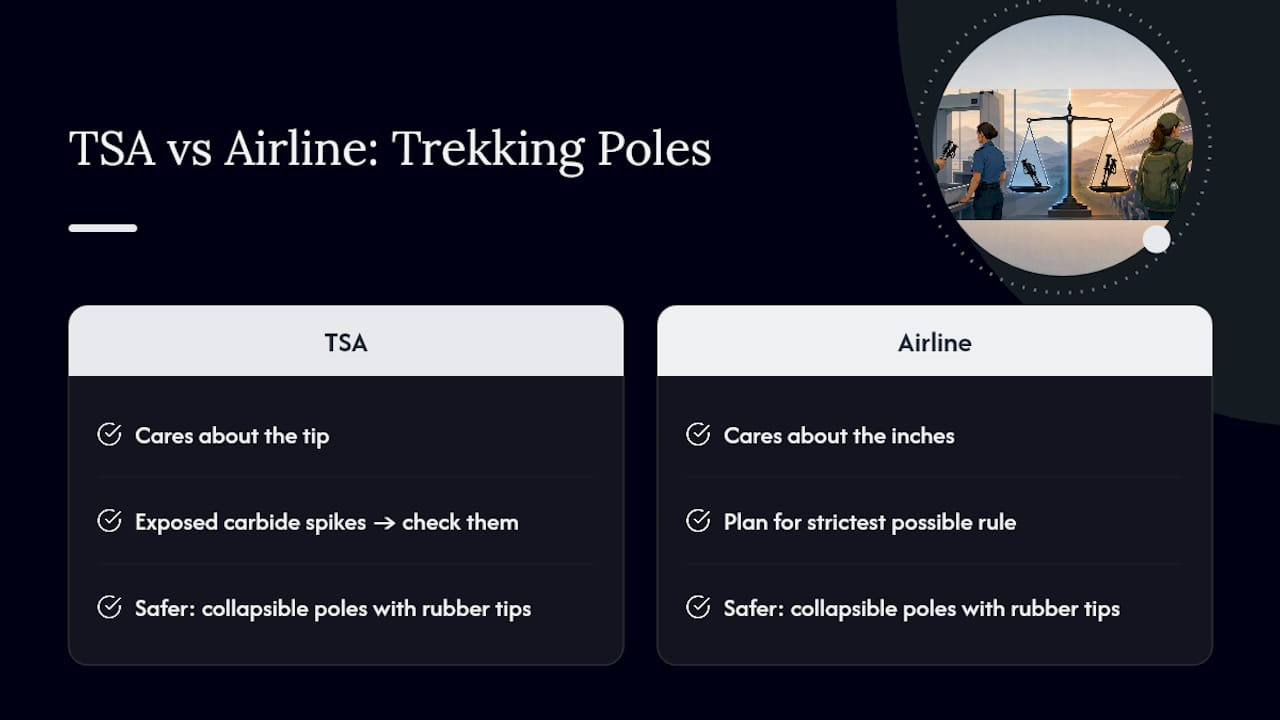The width and height of the screenshot is (1280, 720).
Task: Click the white dot on the dotted circle
Action: tap(1156, 239)
